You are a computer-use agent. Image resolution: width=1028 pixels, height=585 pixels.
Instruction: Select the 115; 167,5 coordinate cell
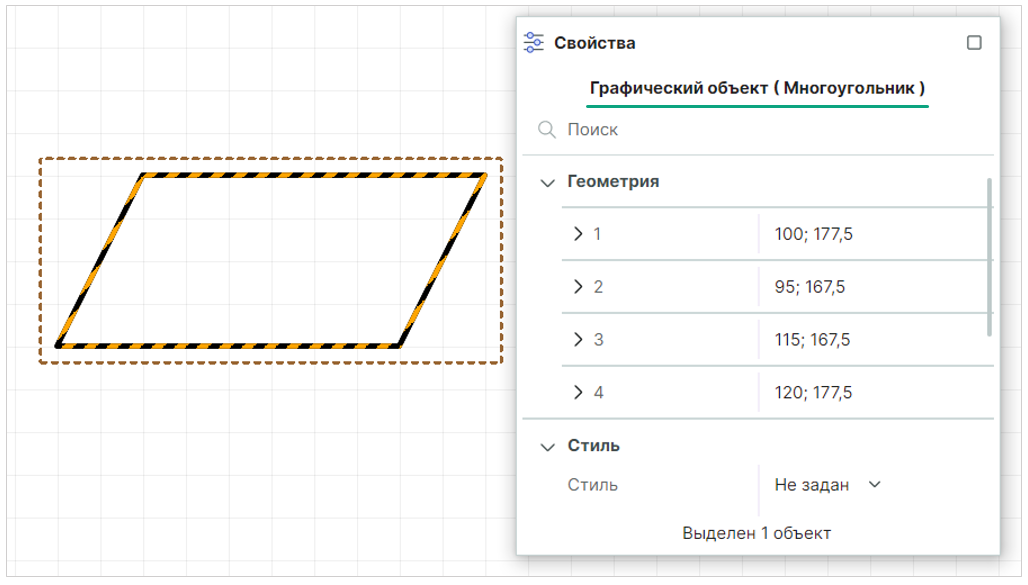point(812,340)
